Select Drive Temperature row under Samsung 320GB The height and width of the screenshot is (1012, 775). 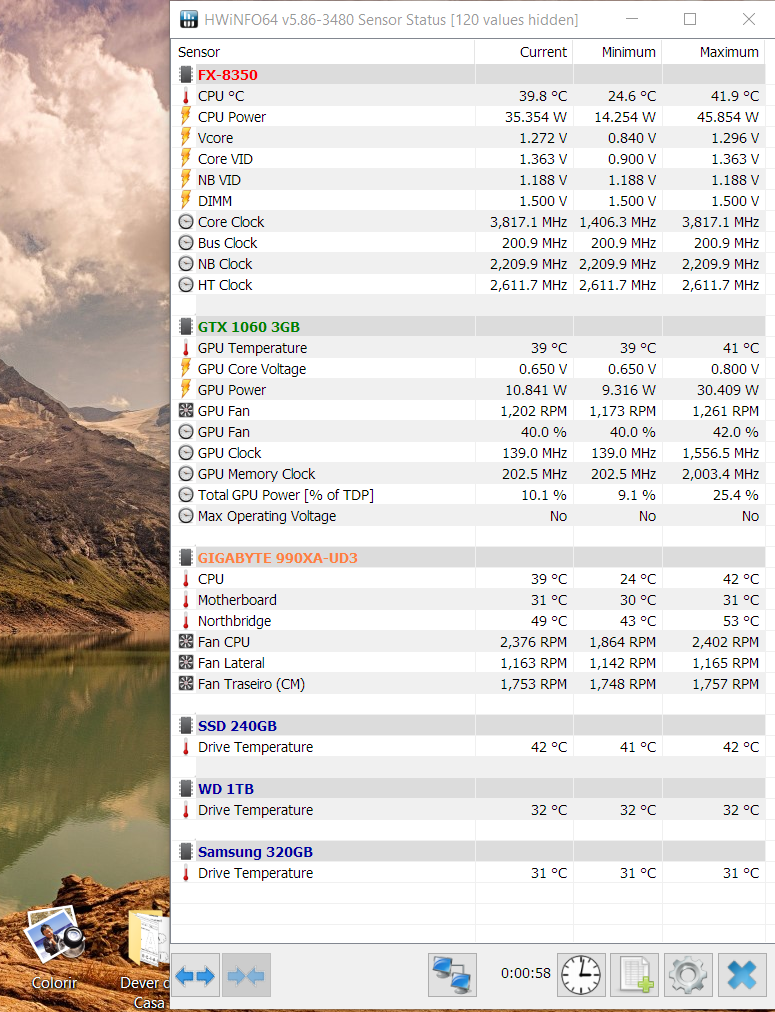[x=468, y=873]
